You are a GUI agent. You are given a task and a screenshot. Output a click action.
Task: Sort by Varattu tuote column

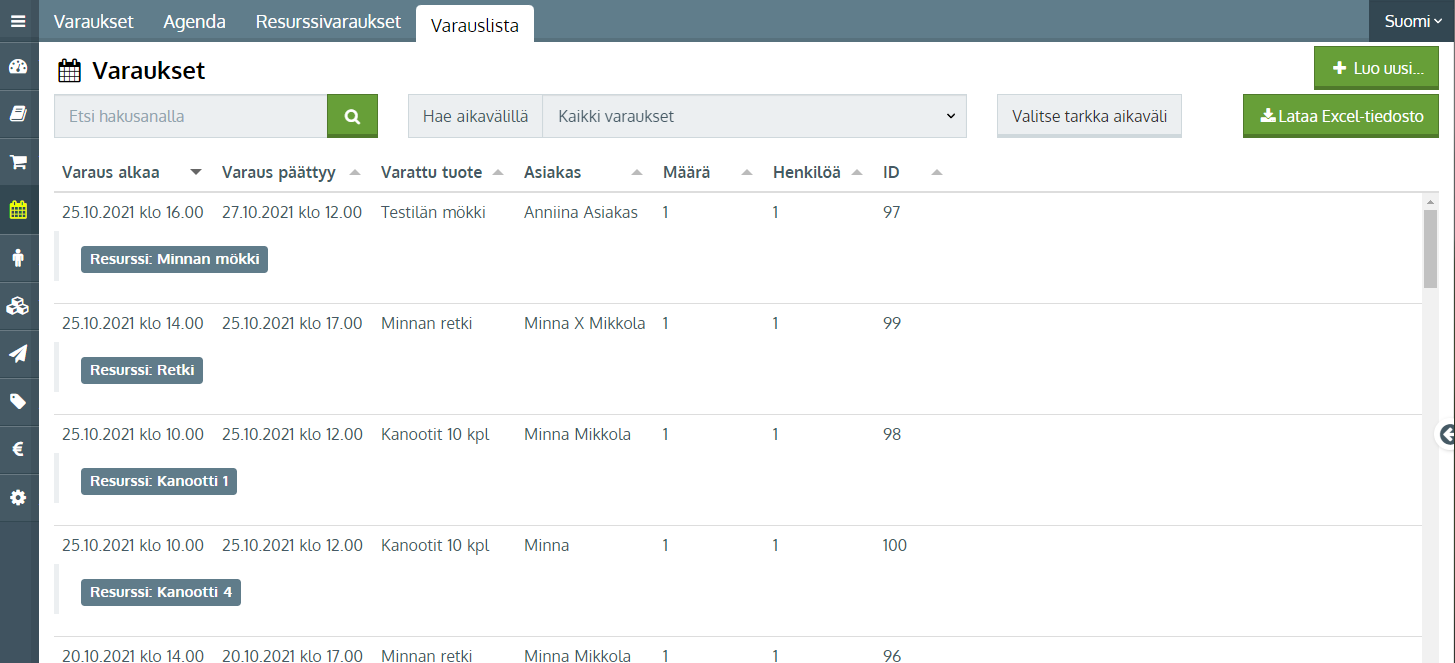point(442,172)
